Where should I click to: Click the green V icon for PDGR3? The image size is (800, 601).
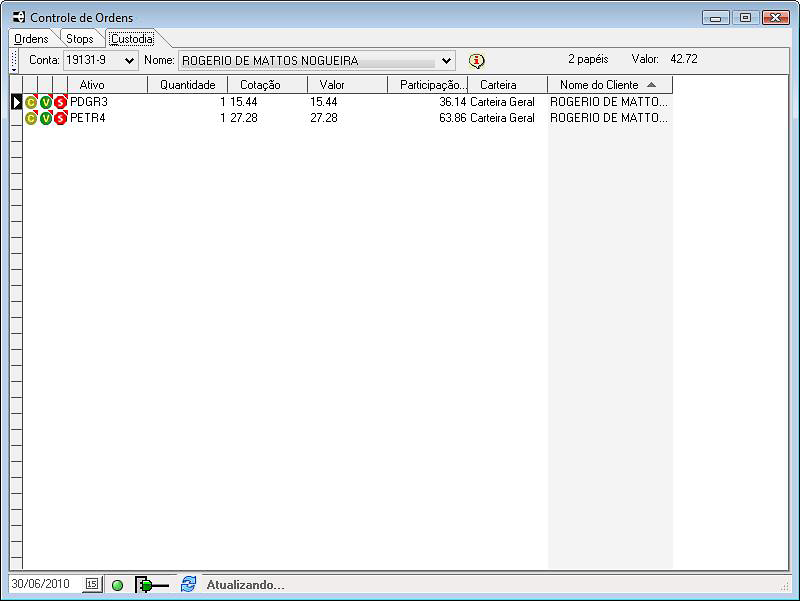pyautogui.click(x=45, y=102)
